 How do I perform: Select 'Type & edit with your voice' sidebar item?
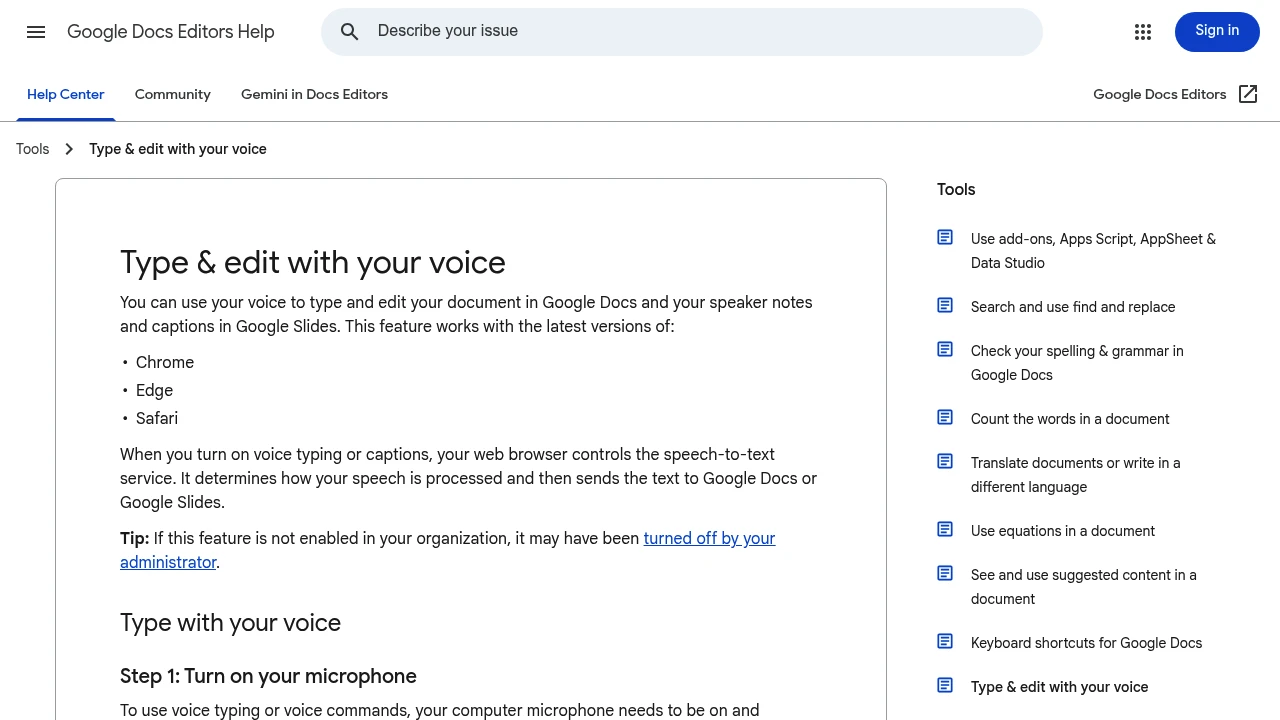coord(1059,687)
